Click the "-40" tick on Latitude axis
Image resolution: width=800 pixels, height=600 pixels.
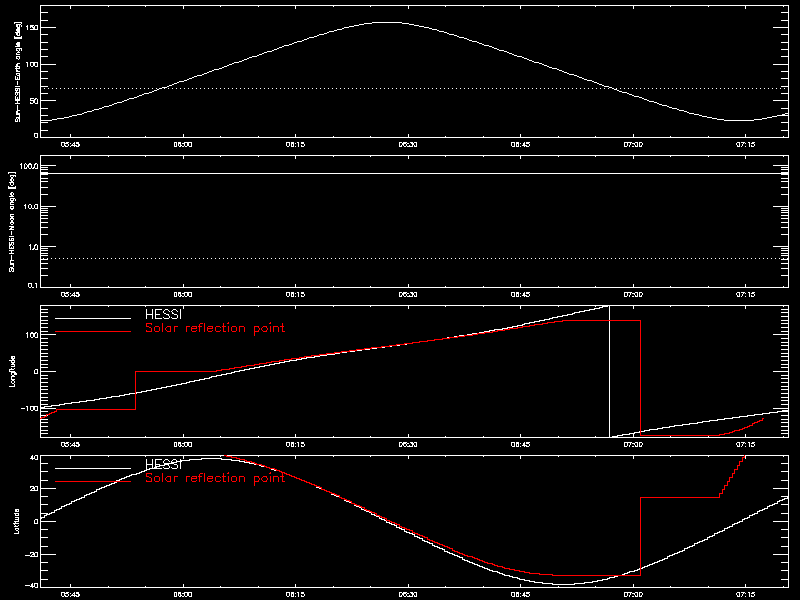click(32, 585)
